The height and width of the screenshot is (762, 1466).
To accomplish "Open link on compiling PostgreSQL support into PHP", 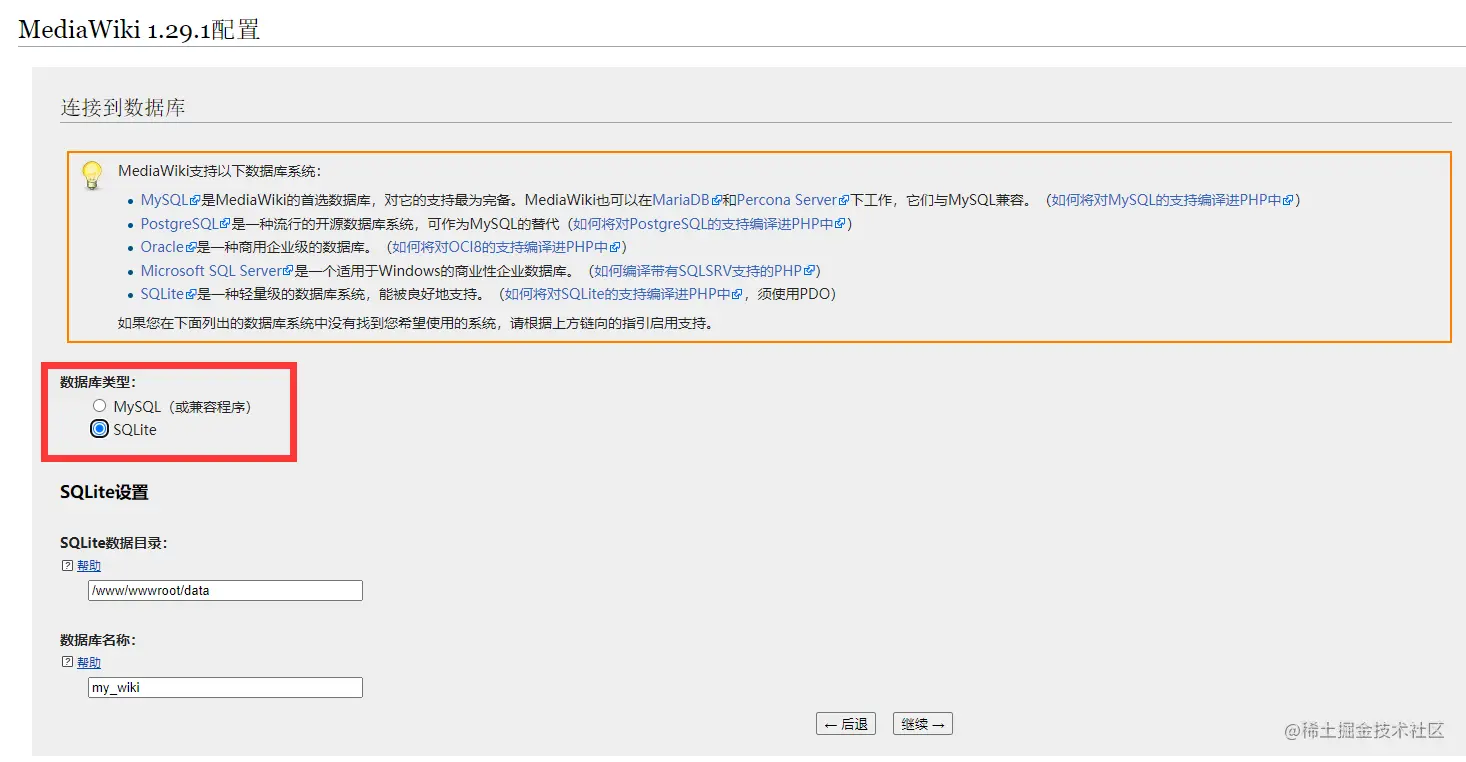I will pyautogui.click(x=709, y=224).
